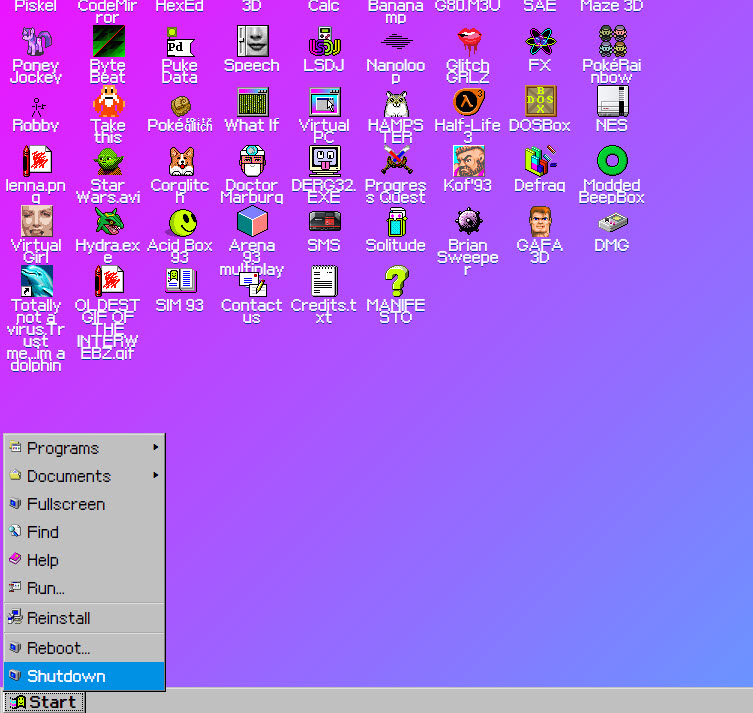The width and height of the screenshot is (753, 713).
Task: Open the Credits.txt file icon
Action: (324, 282)
